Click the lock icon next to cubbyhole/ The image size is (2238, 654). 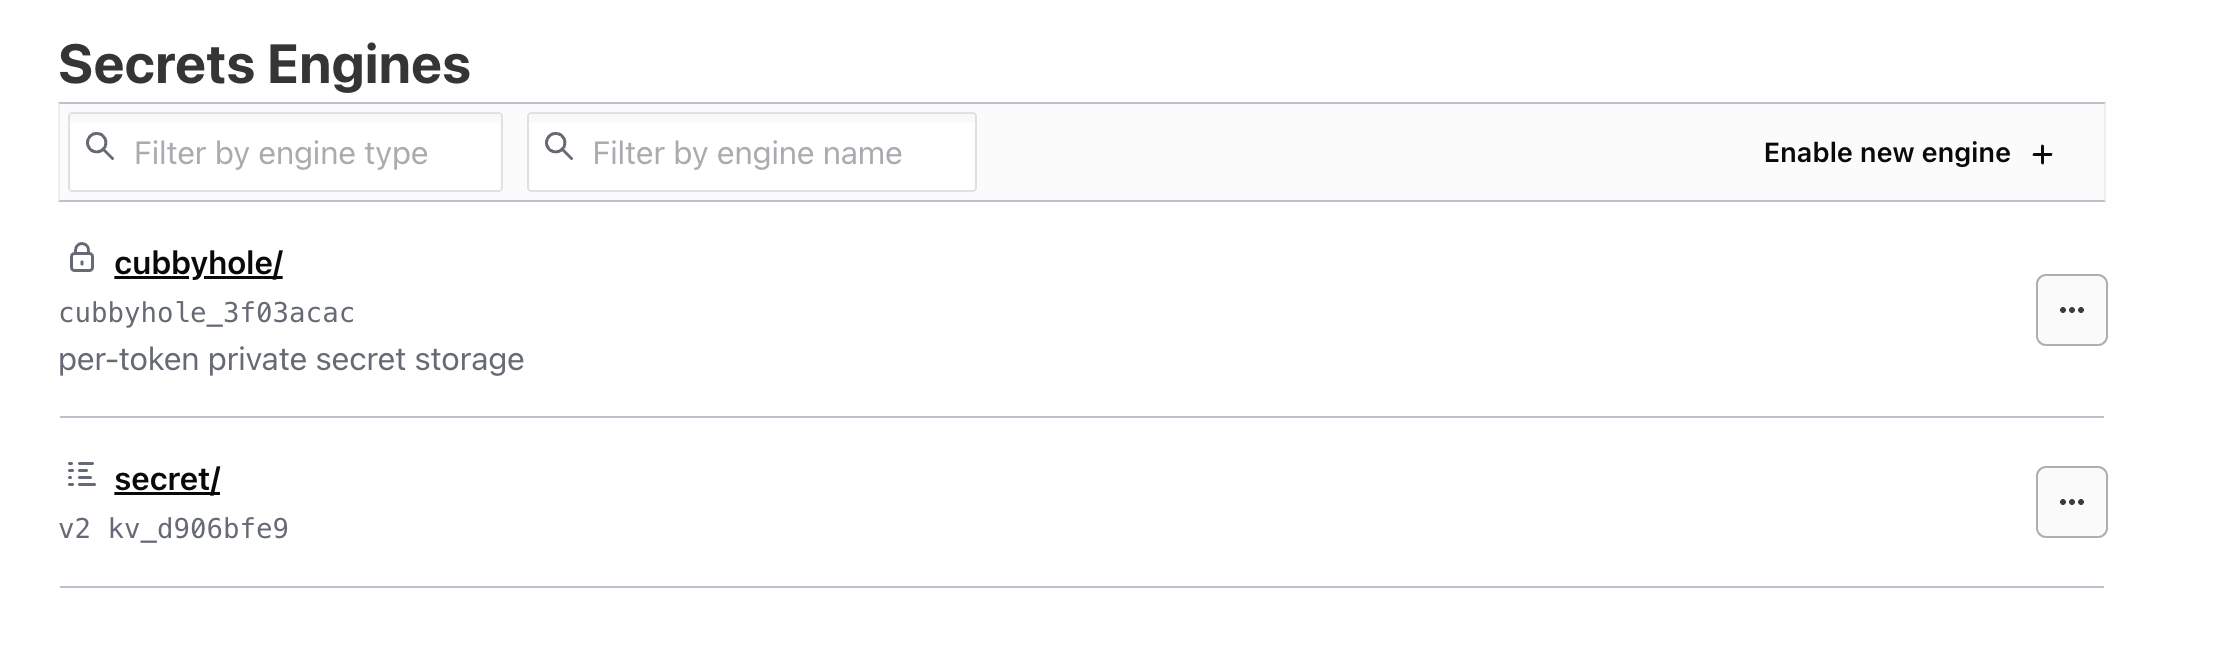point(81,258)
